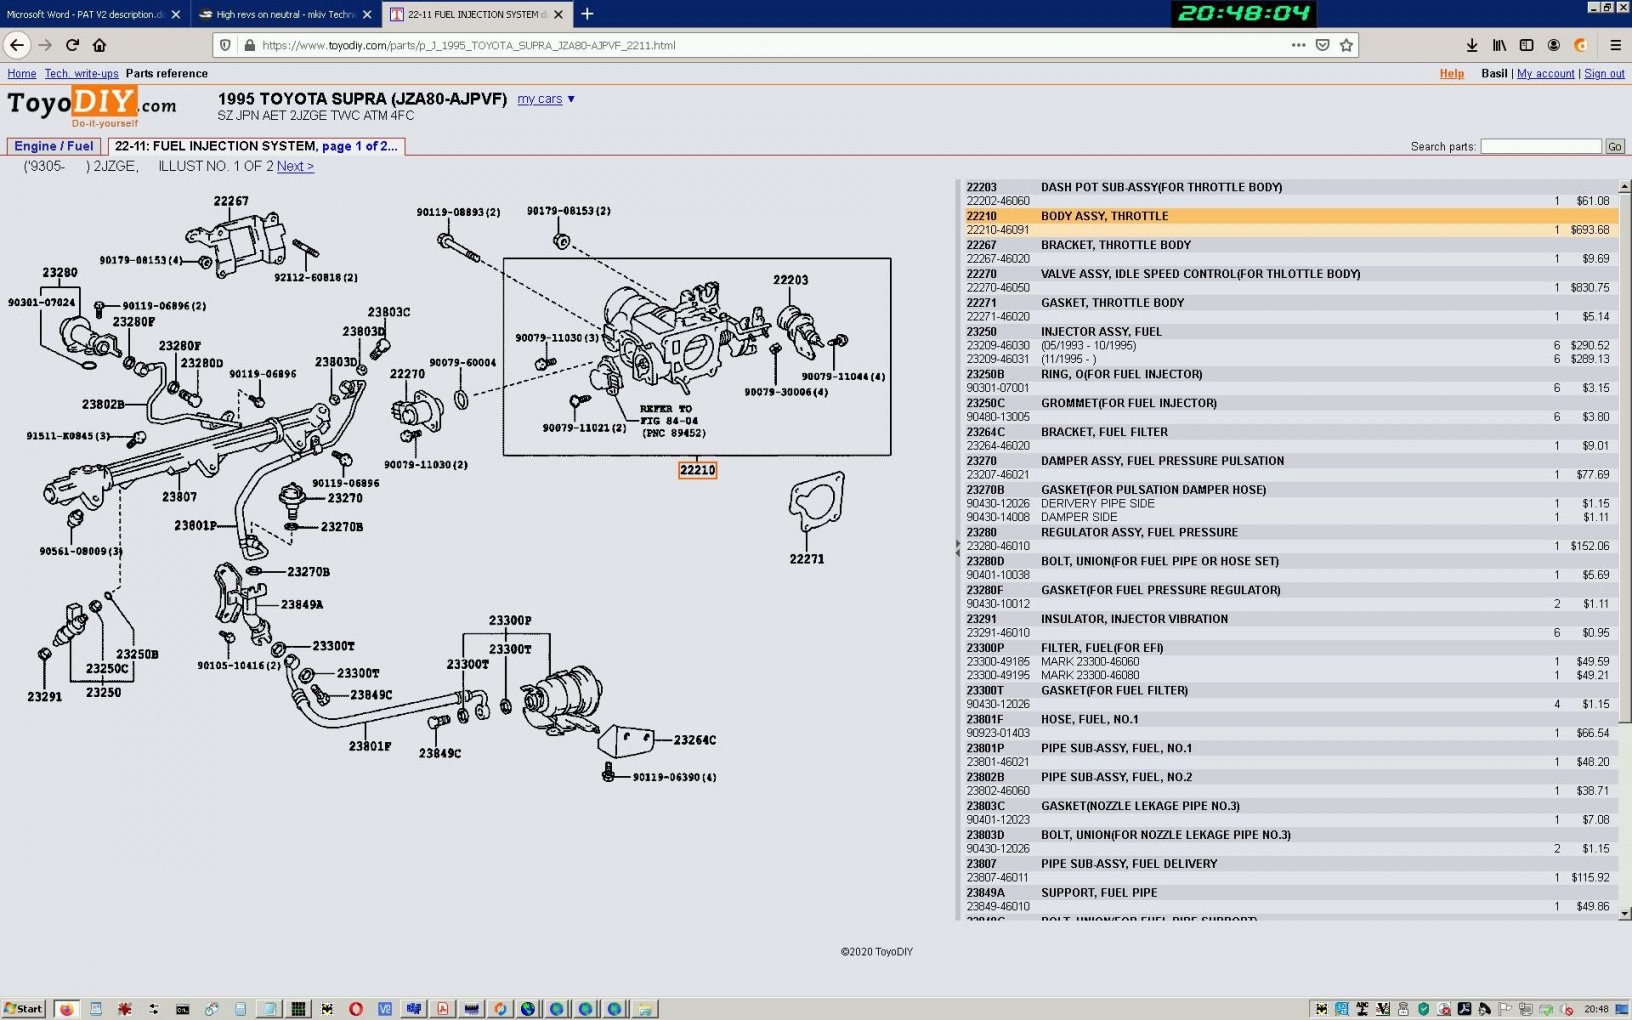Select 23807 PIPE SUB-ASSY, FUEL DELIVERY row
This screenshot has width=1632, height=1020.
coord(1289,864)
